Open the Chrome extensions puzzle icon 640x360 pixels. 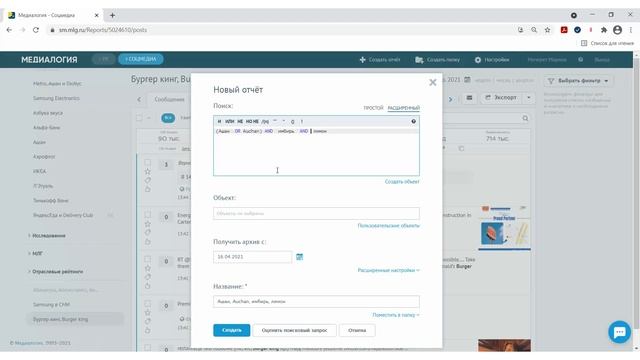[604, 30]
